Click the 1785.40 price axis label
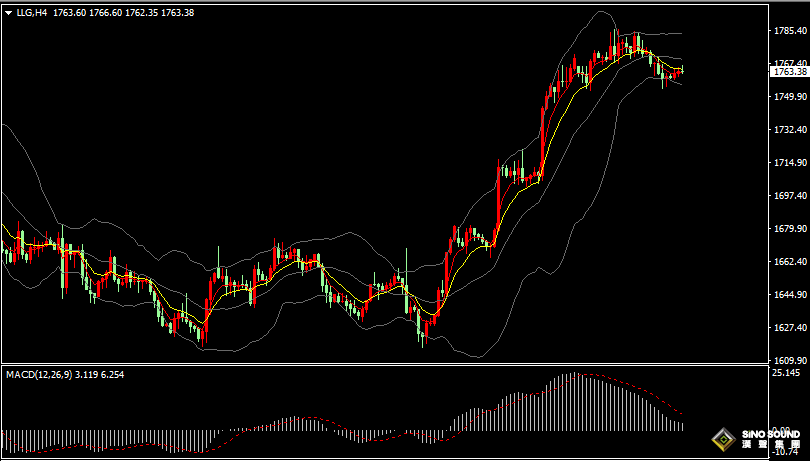 point(790,31)
